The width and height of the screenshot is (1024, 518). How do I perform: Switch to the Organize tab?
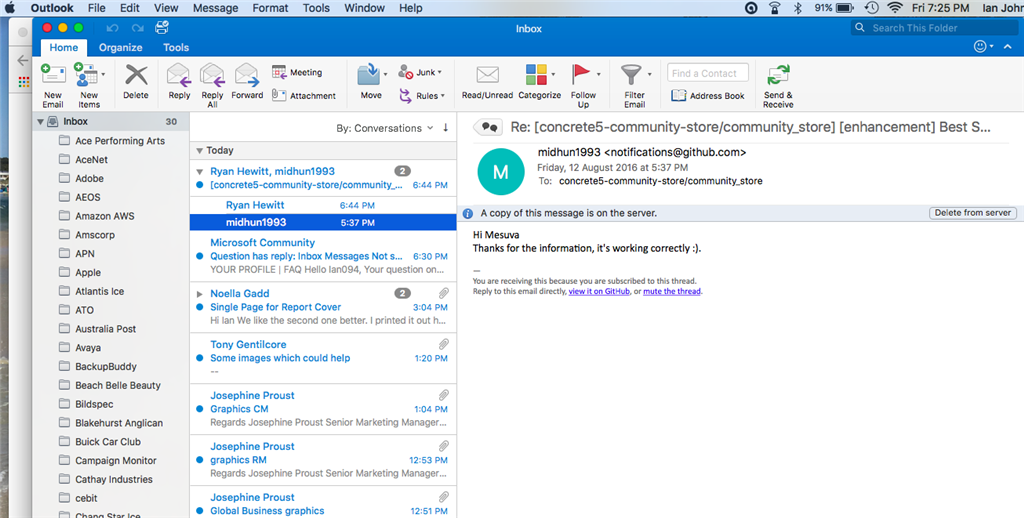pyautogui.click(x=120, y=47)
